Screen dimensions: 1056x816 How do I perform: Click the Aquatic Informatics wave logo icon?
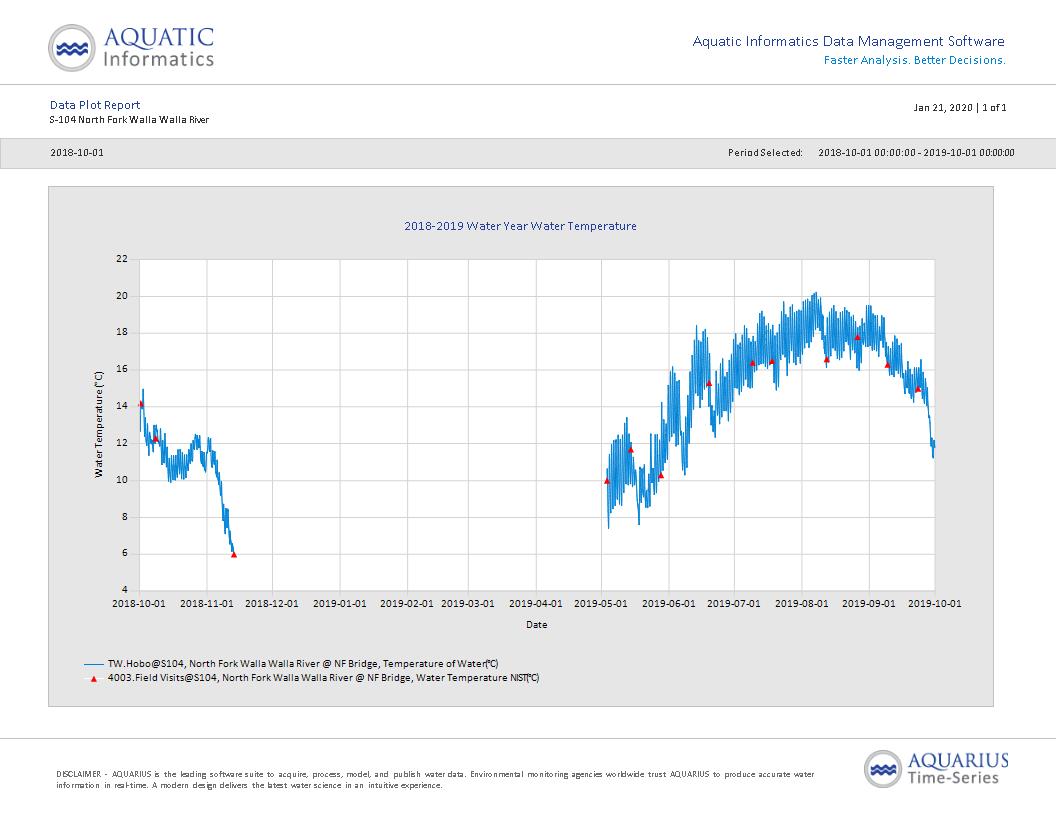[71, 48]
